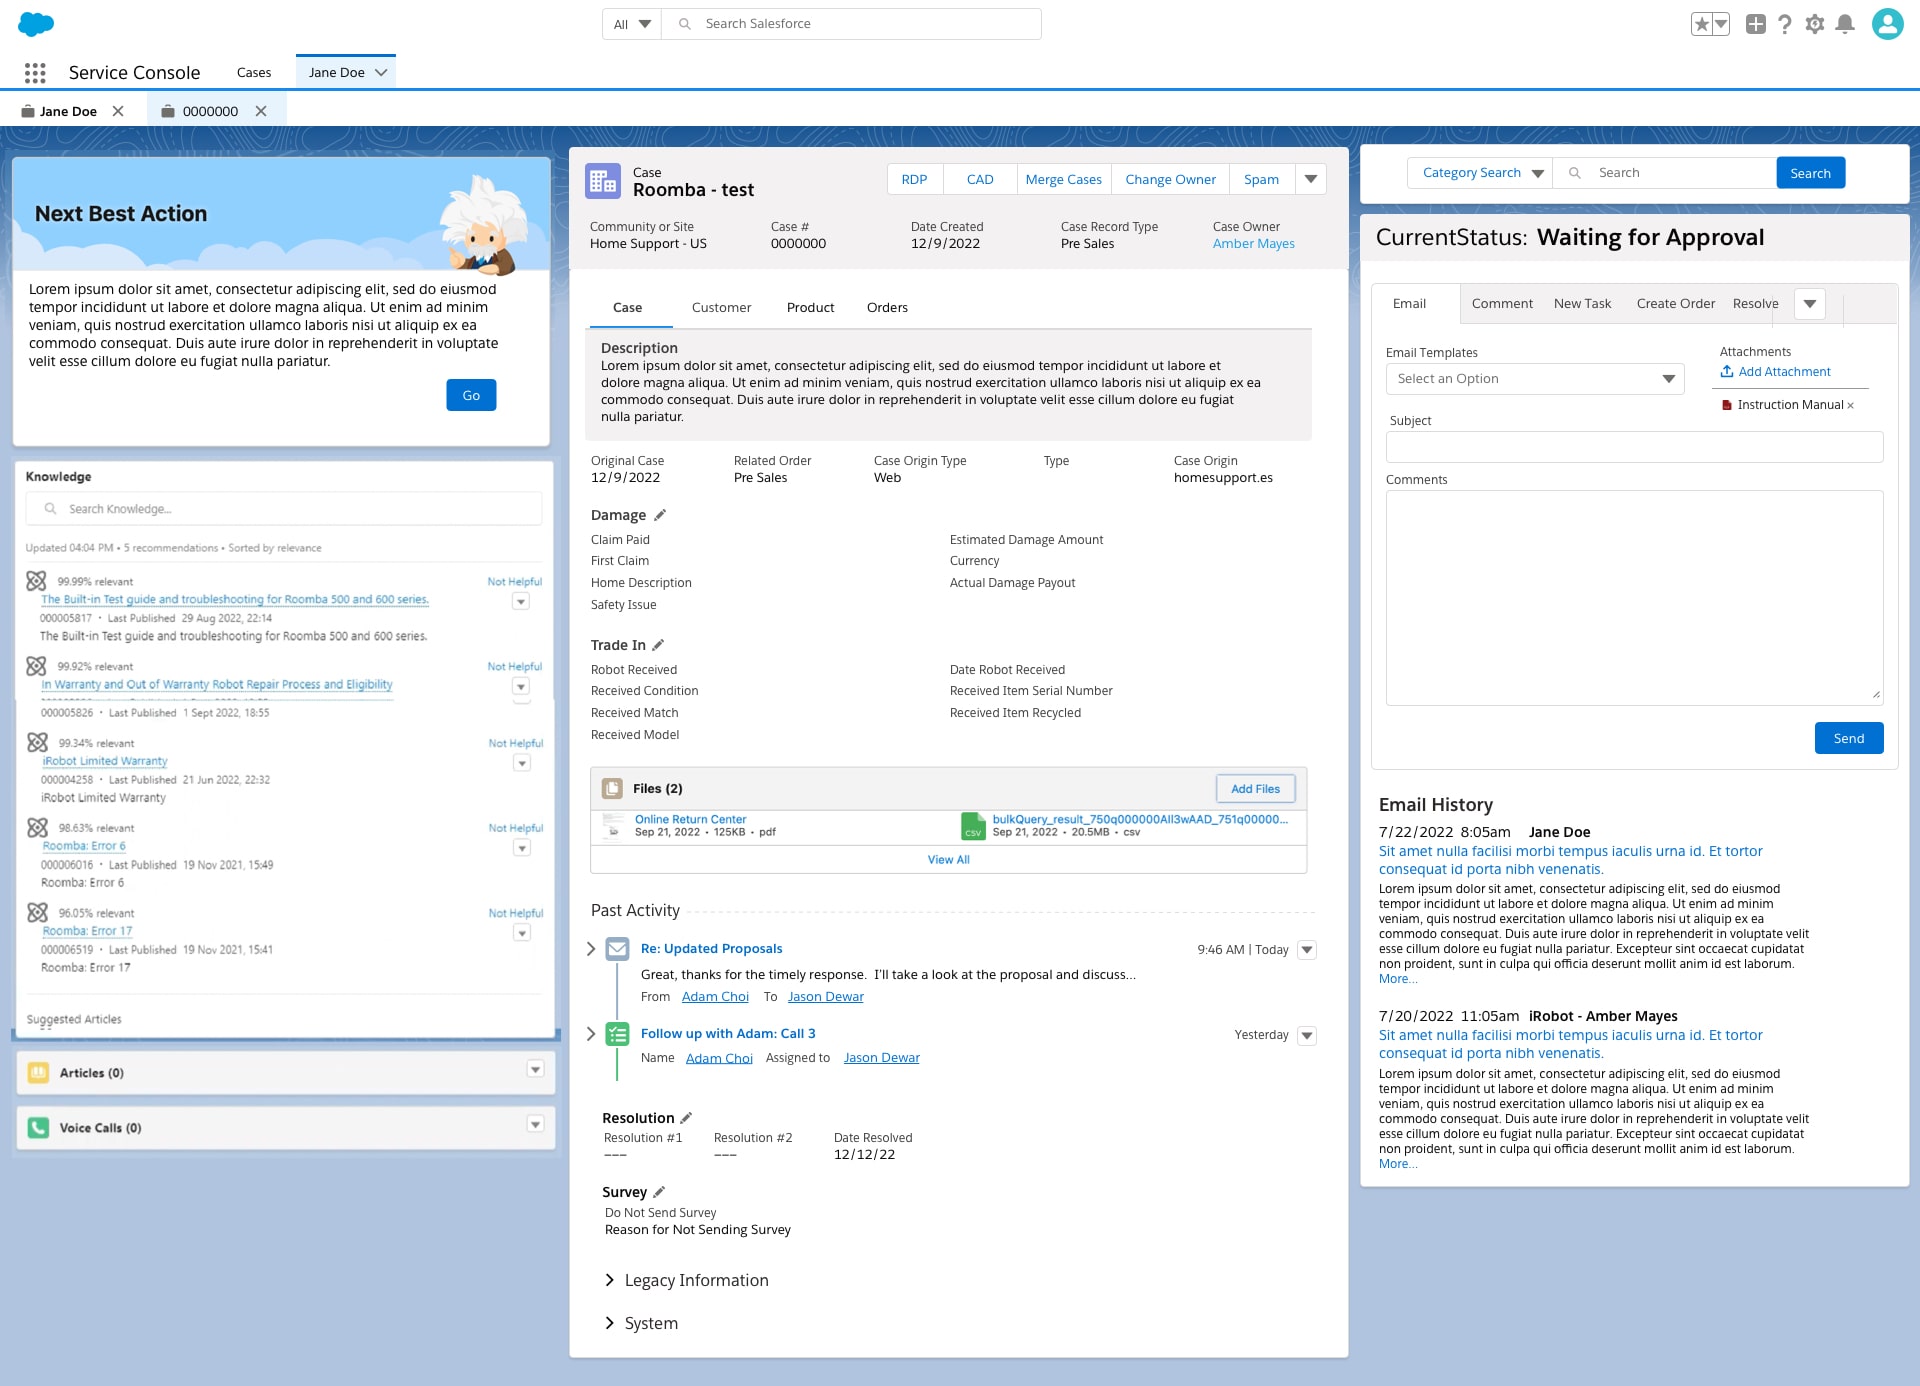Send the email with Send button
This screenshot has height=1386, width=1920.
pos(1848,738)
